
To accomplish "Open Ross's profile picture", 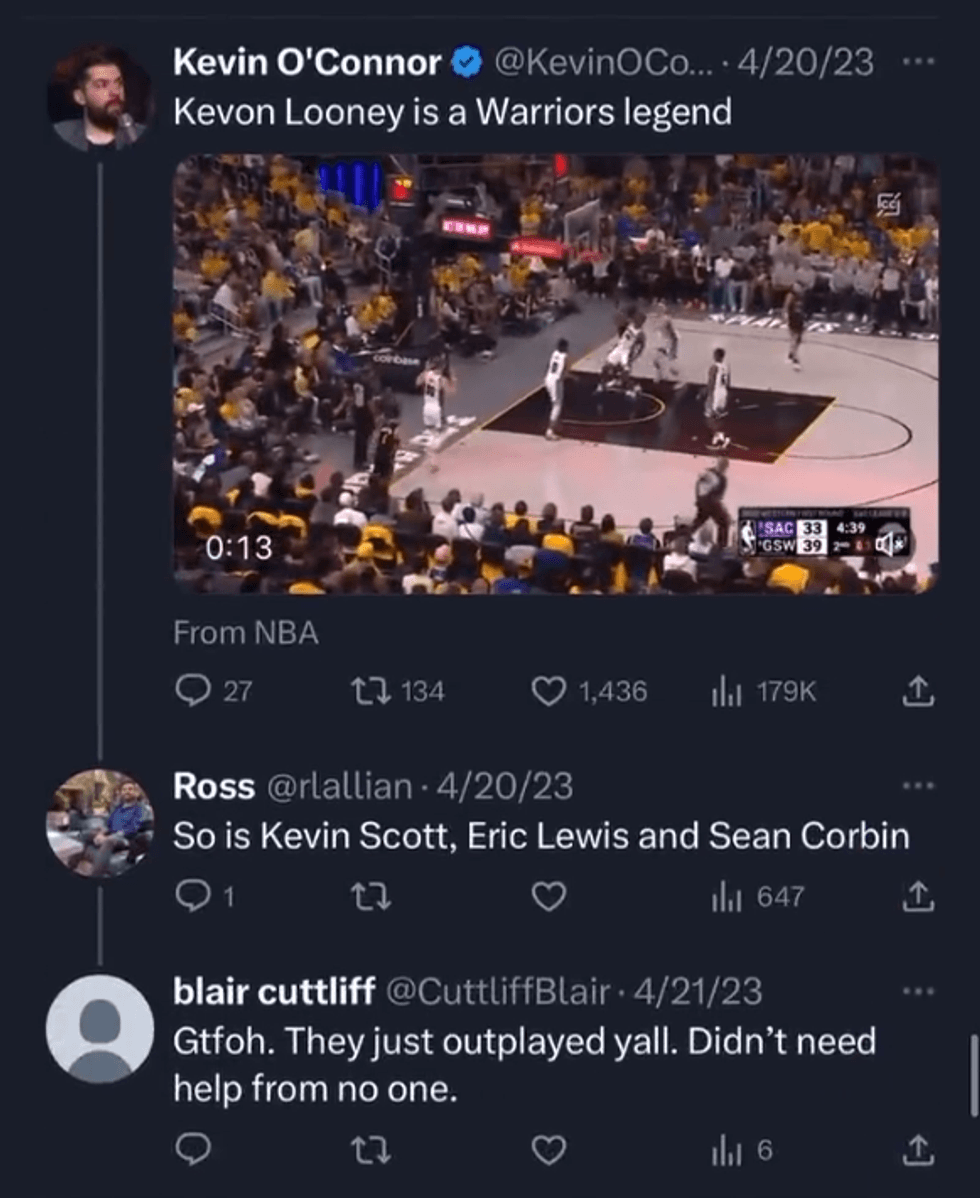I will (x=100, y=823).
